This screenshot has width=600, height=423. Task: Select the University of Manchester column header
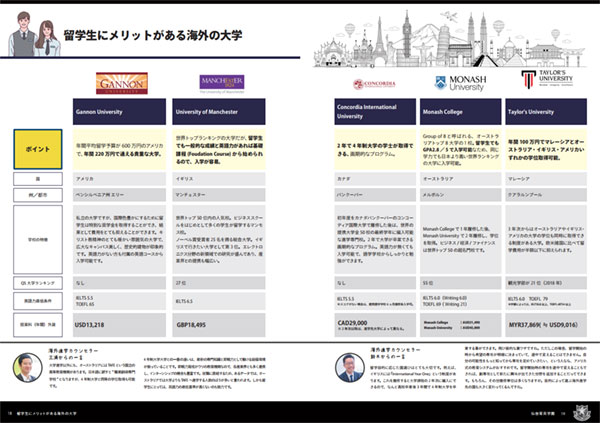coord(218,112)
